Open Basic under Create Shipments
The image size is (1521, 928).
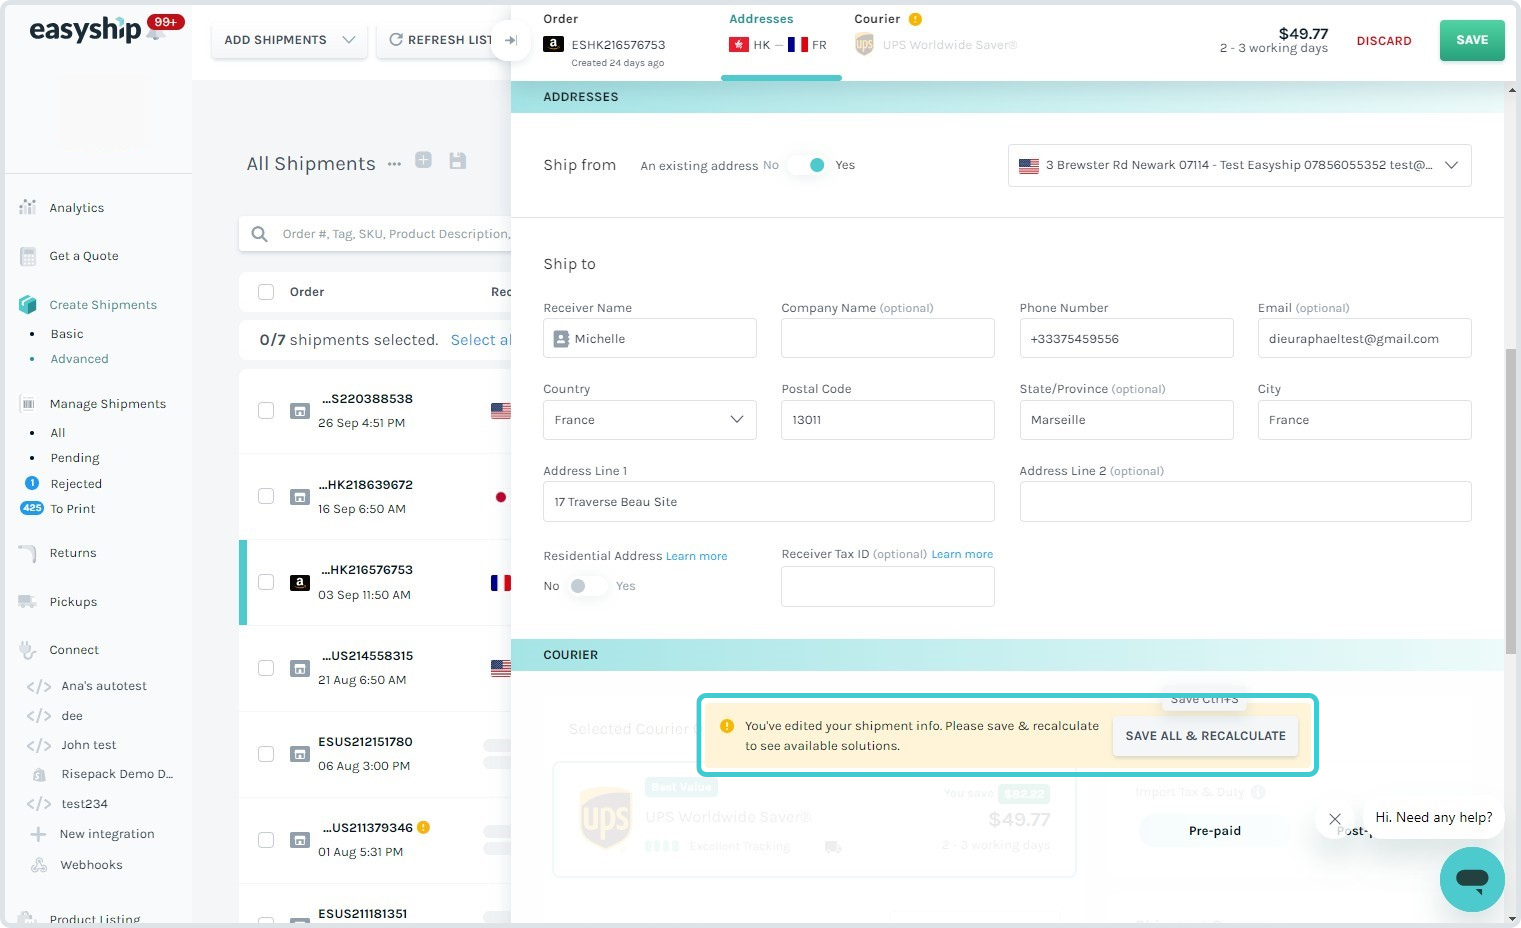(x=67, y=334)
